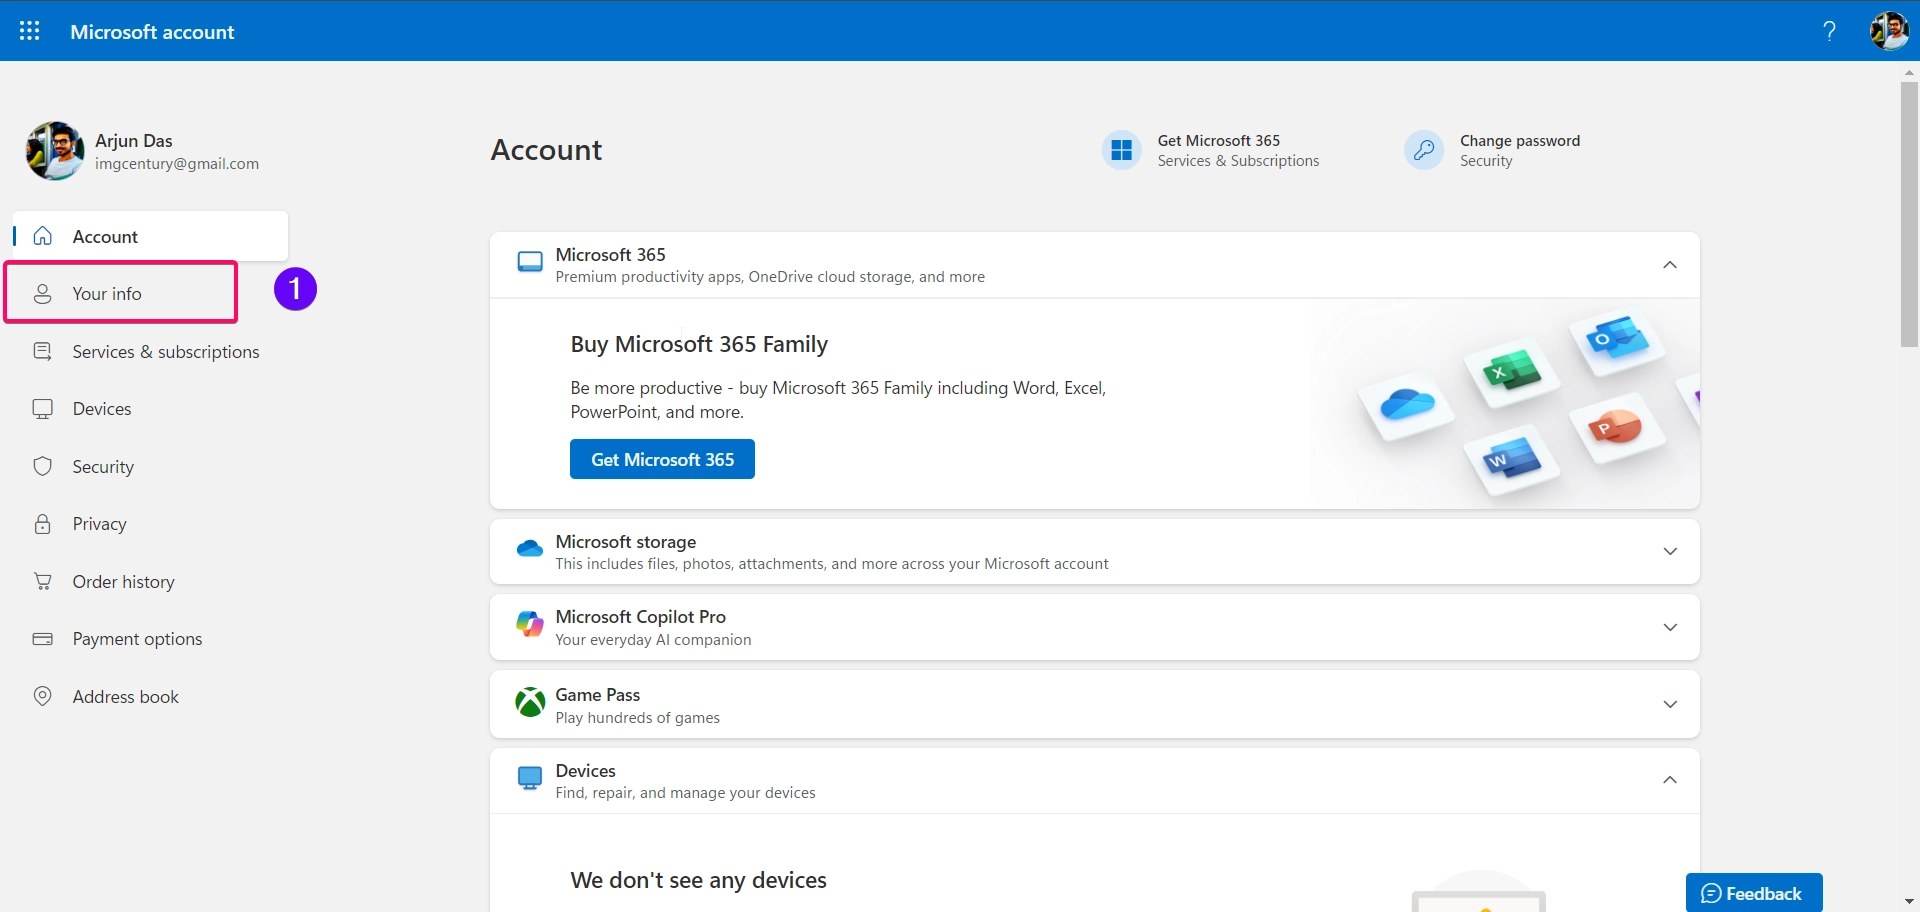The width and height of the screenshot is (1920, 912).
Task: Click the monitor icon in the Devices card header
Action: pos(530,779)
